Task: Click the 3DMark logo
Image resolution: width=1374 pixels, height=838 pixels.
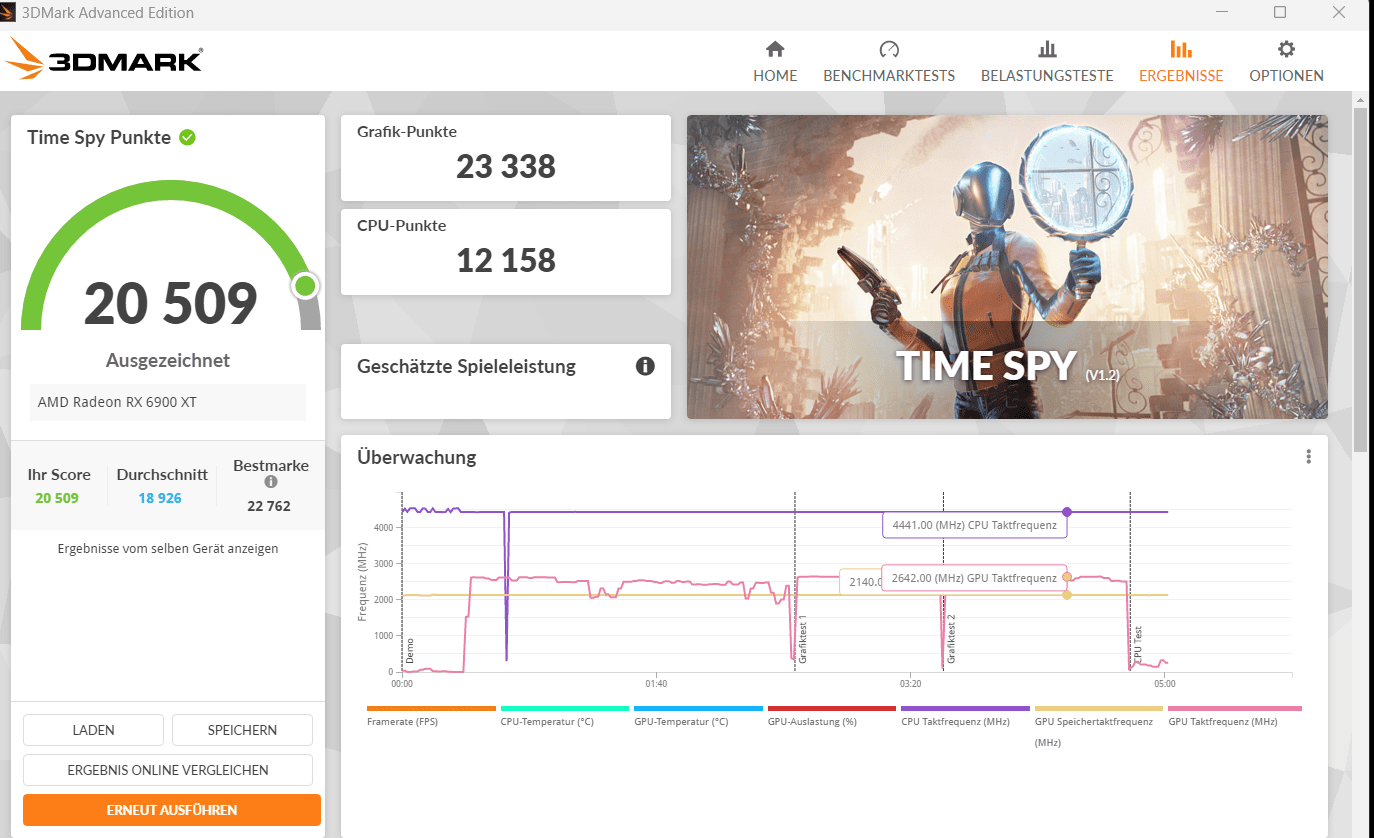Action: point(104,59)
